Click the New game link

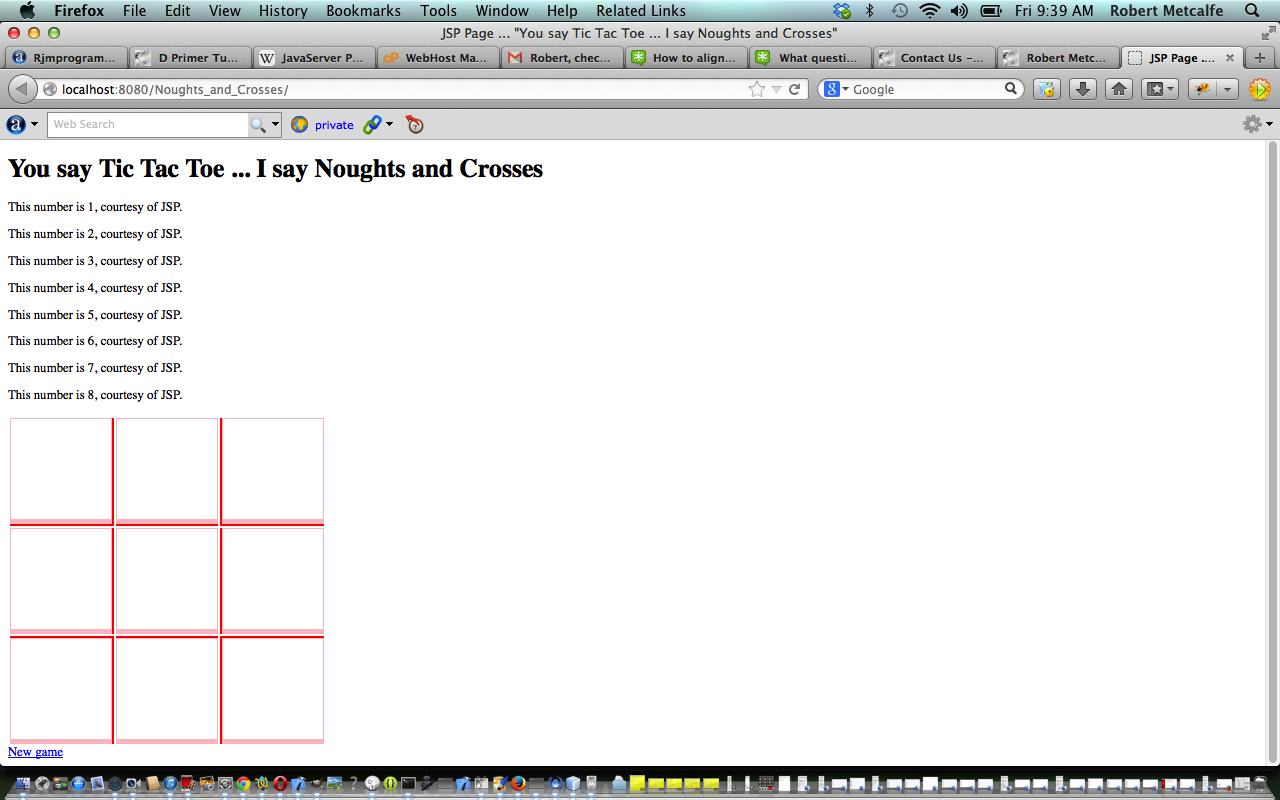35,752
